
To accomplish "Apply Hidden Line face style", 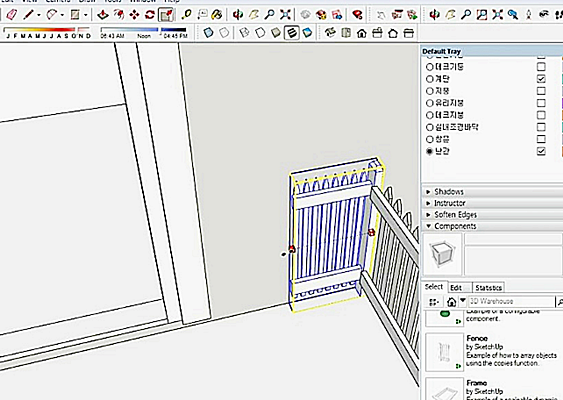I will click(260, 33).
